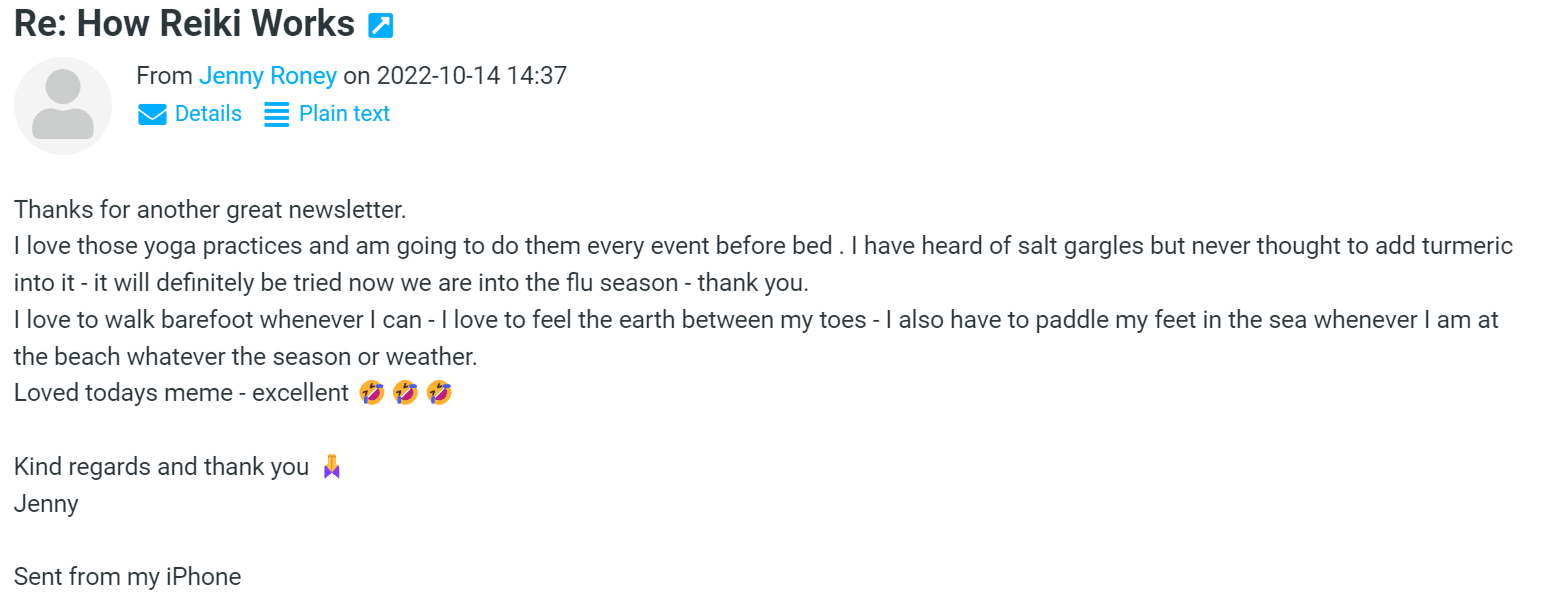1541x612 pixels.
Task: Click the sender's avatar placeholder
Action: click(63, 106)
